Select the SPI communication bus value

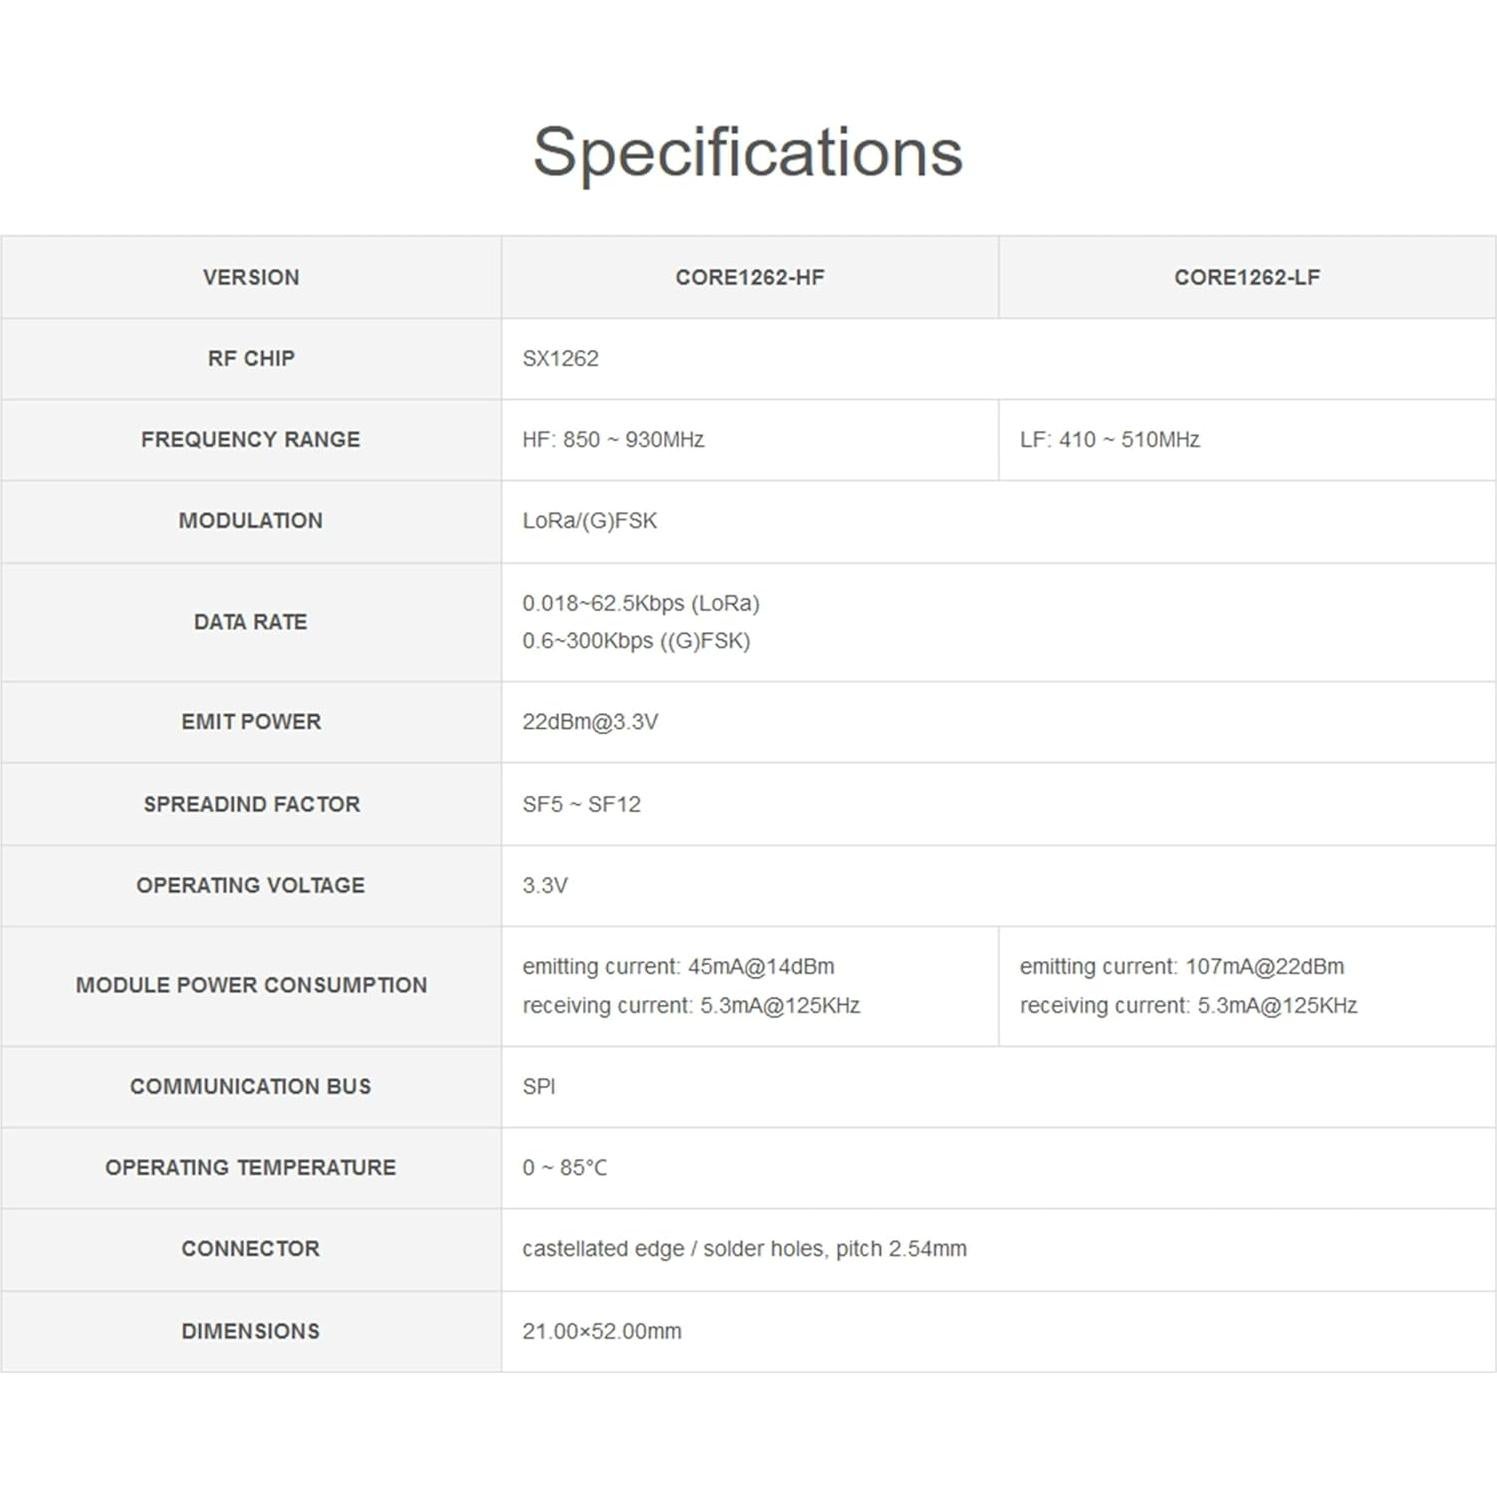[538, 1086]
